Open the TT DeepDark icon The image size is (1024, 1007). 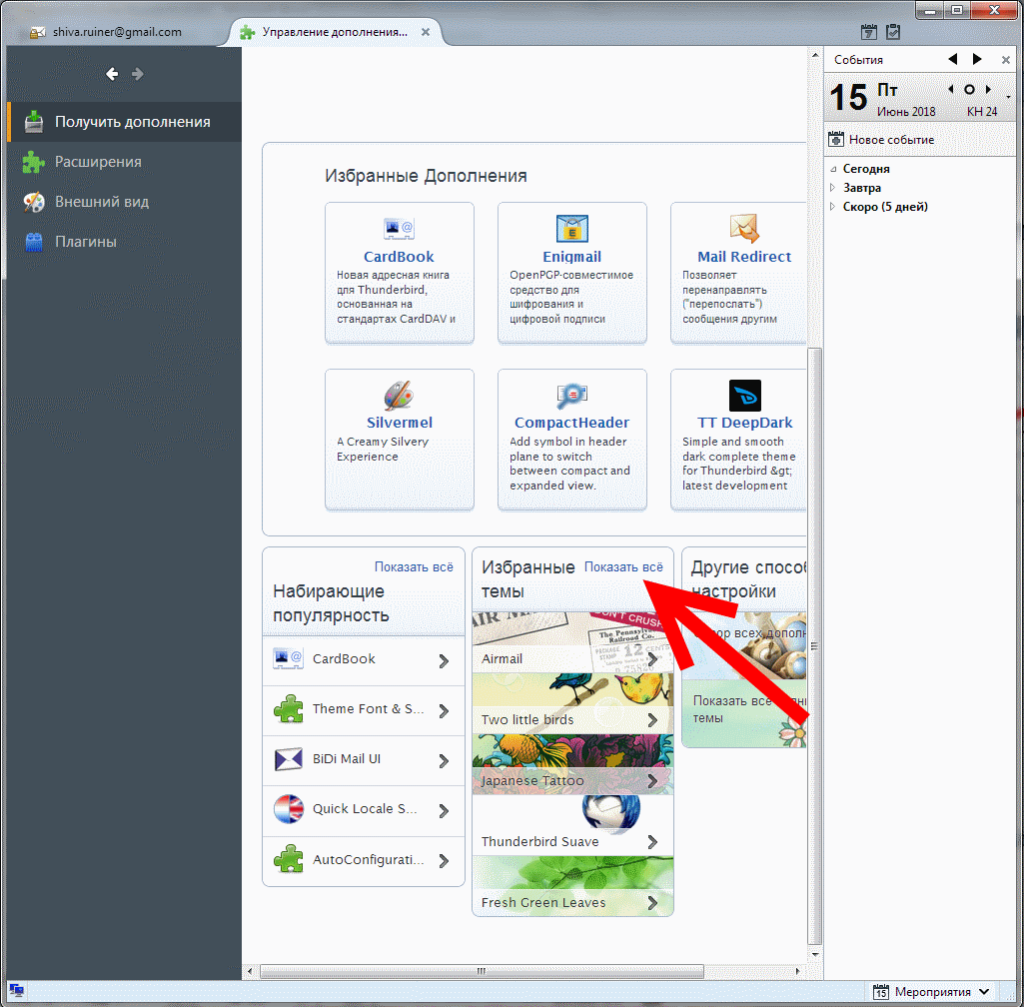pos(744,394)
